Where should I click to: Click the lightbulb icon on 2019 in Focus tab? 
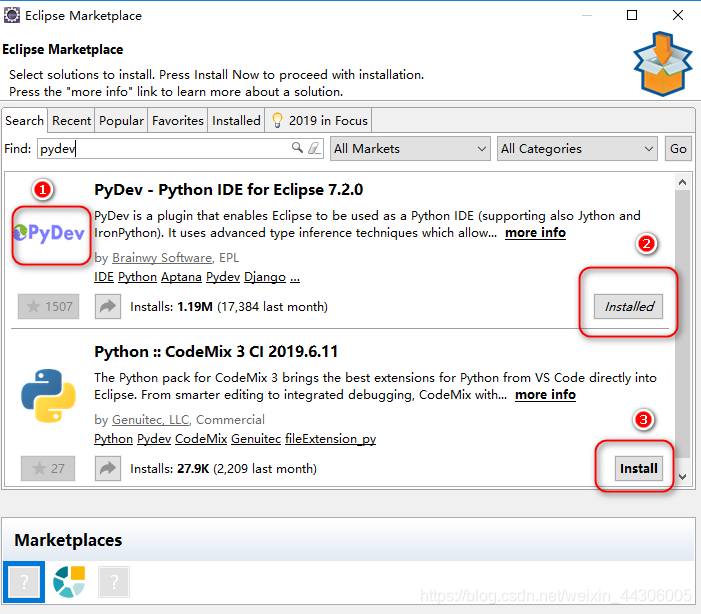click(x=277, y=120)
